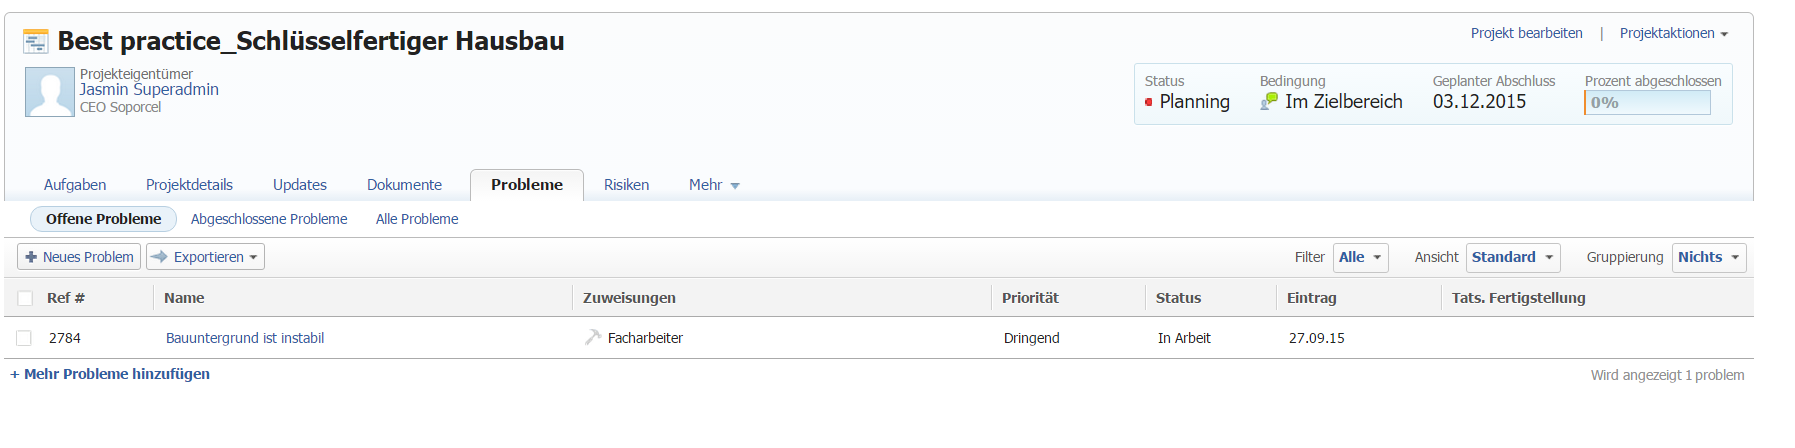The width and height of the screenshot is (1795, 448).
Task: Click the Im Zielbereich condition icon
Action: click(1269, 101)
